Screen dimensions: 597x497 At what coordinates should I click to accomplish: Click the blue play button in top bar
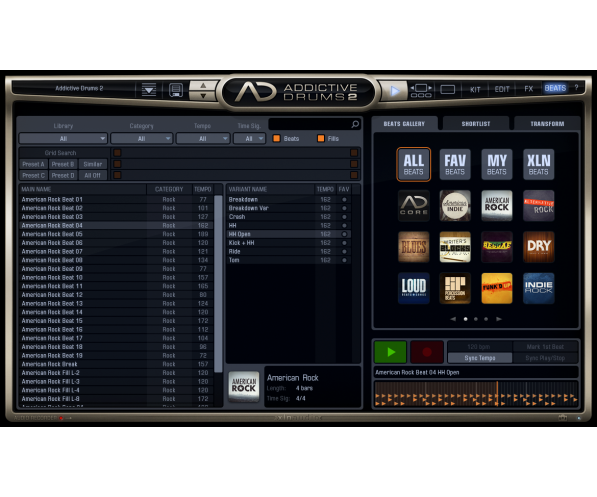pyautogui.click(x=394, y=91)
